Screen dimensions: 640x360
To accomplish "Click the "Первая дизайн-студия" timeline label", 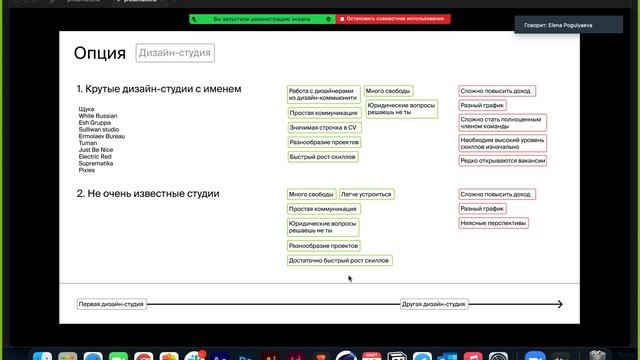I will (111, 304).
